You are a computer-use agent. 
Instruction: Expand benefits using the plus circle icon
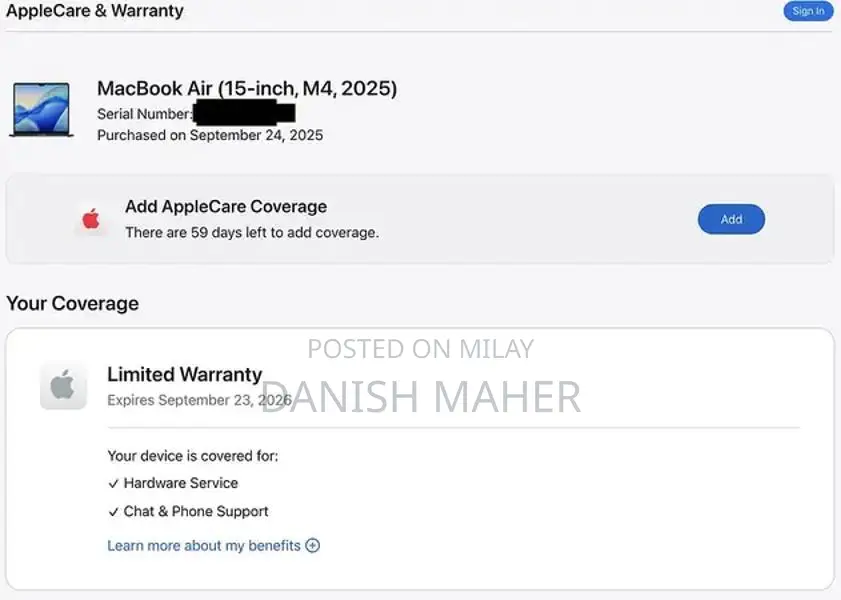point(313,546)
